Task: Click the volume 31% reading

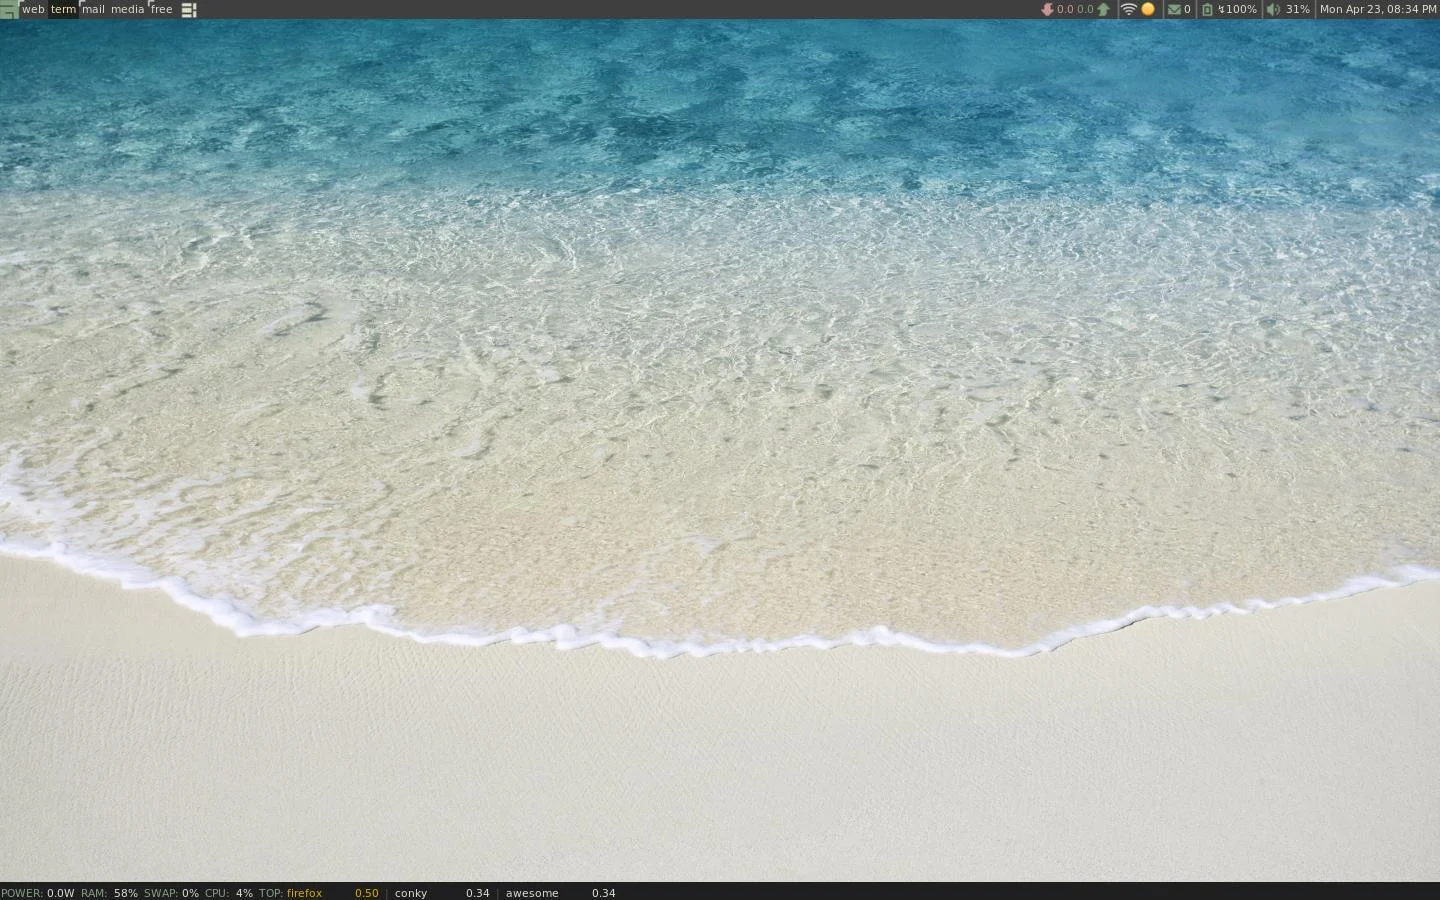Action: coord(1297,10)
